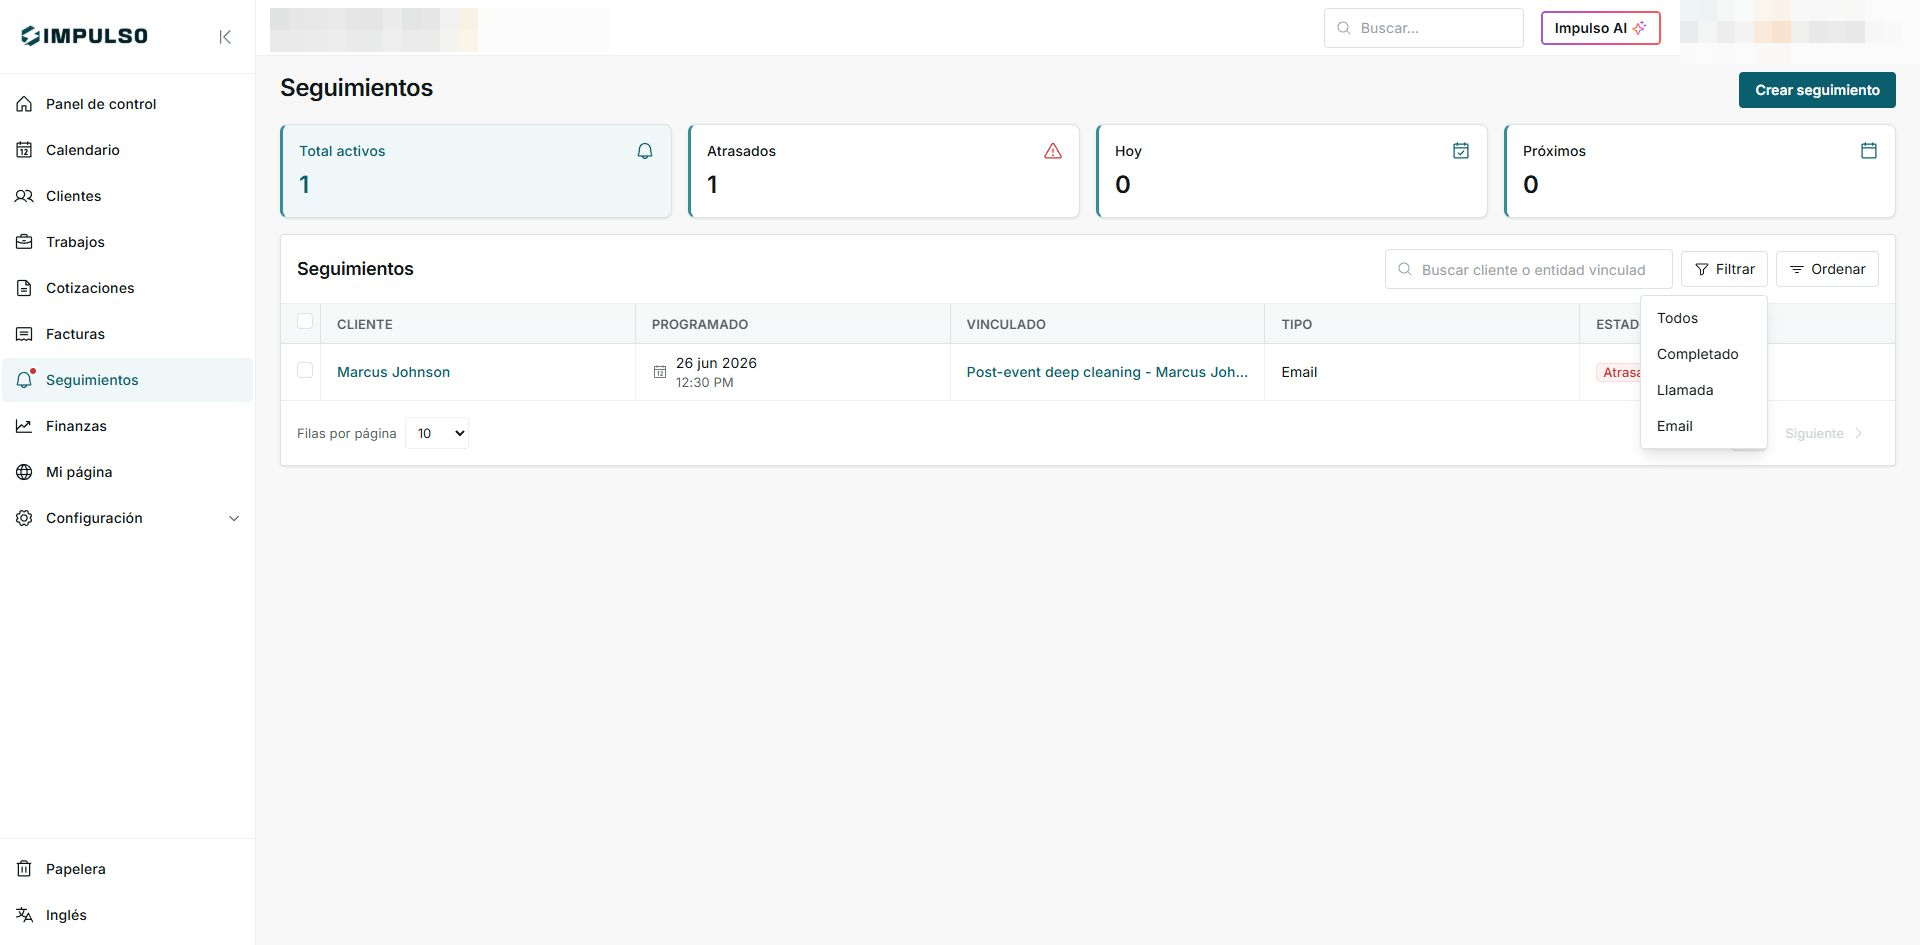Click the Impulso logo
1920x945 pixels.
pos(84,36)
